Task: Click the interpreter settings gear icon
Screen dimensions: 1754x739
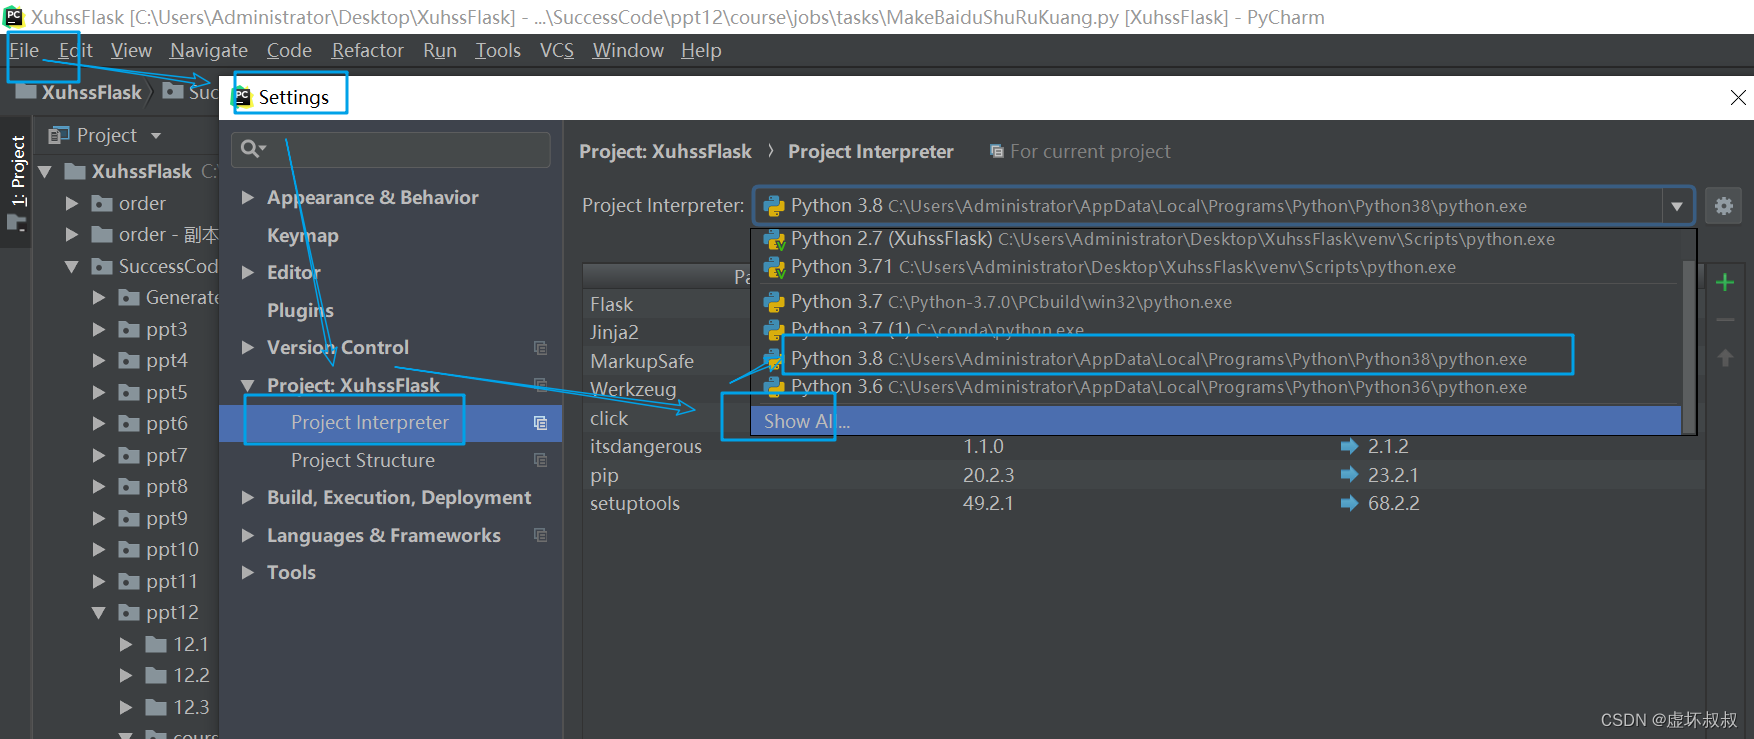Action: click(x=1723, y=206)
